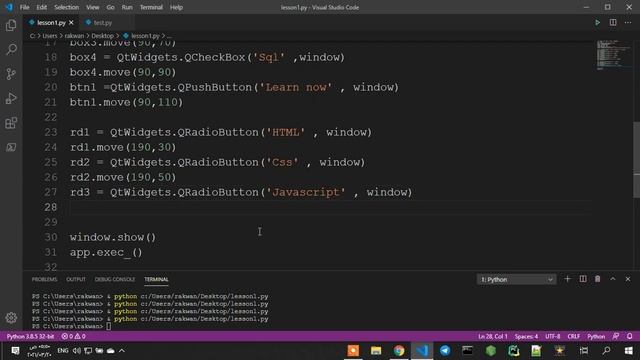
Task: Open the Edit menu
Action: point(41,7)
